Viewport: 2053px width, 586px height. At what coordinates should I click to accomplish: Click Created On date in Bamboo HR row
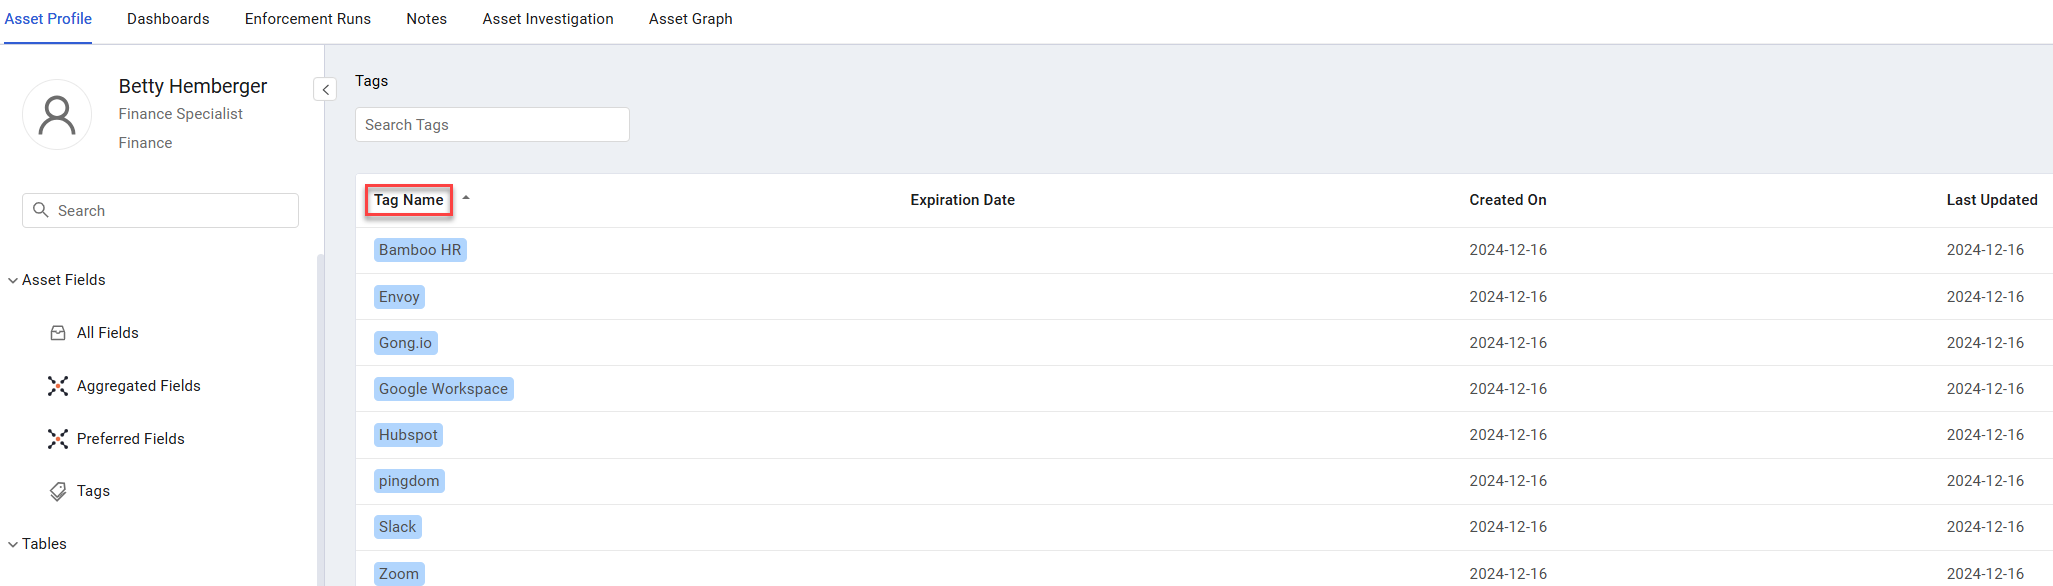(x=1508, y=250)
